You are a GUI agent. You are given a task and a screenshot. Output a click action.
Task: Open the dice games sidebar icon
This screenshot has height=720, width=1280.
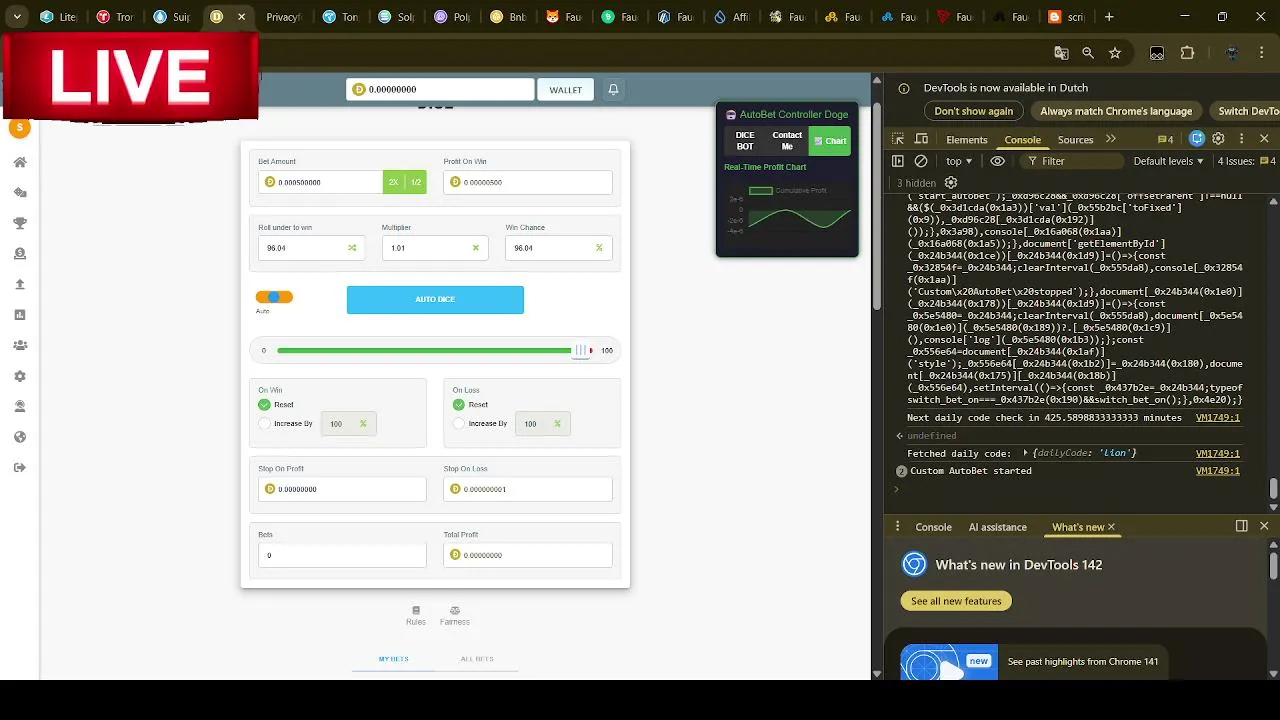[19, 193]
